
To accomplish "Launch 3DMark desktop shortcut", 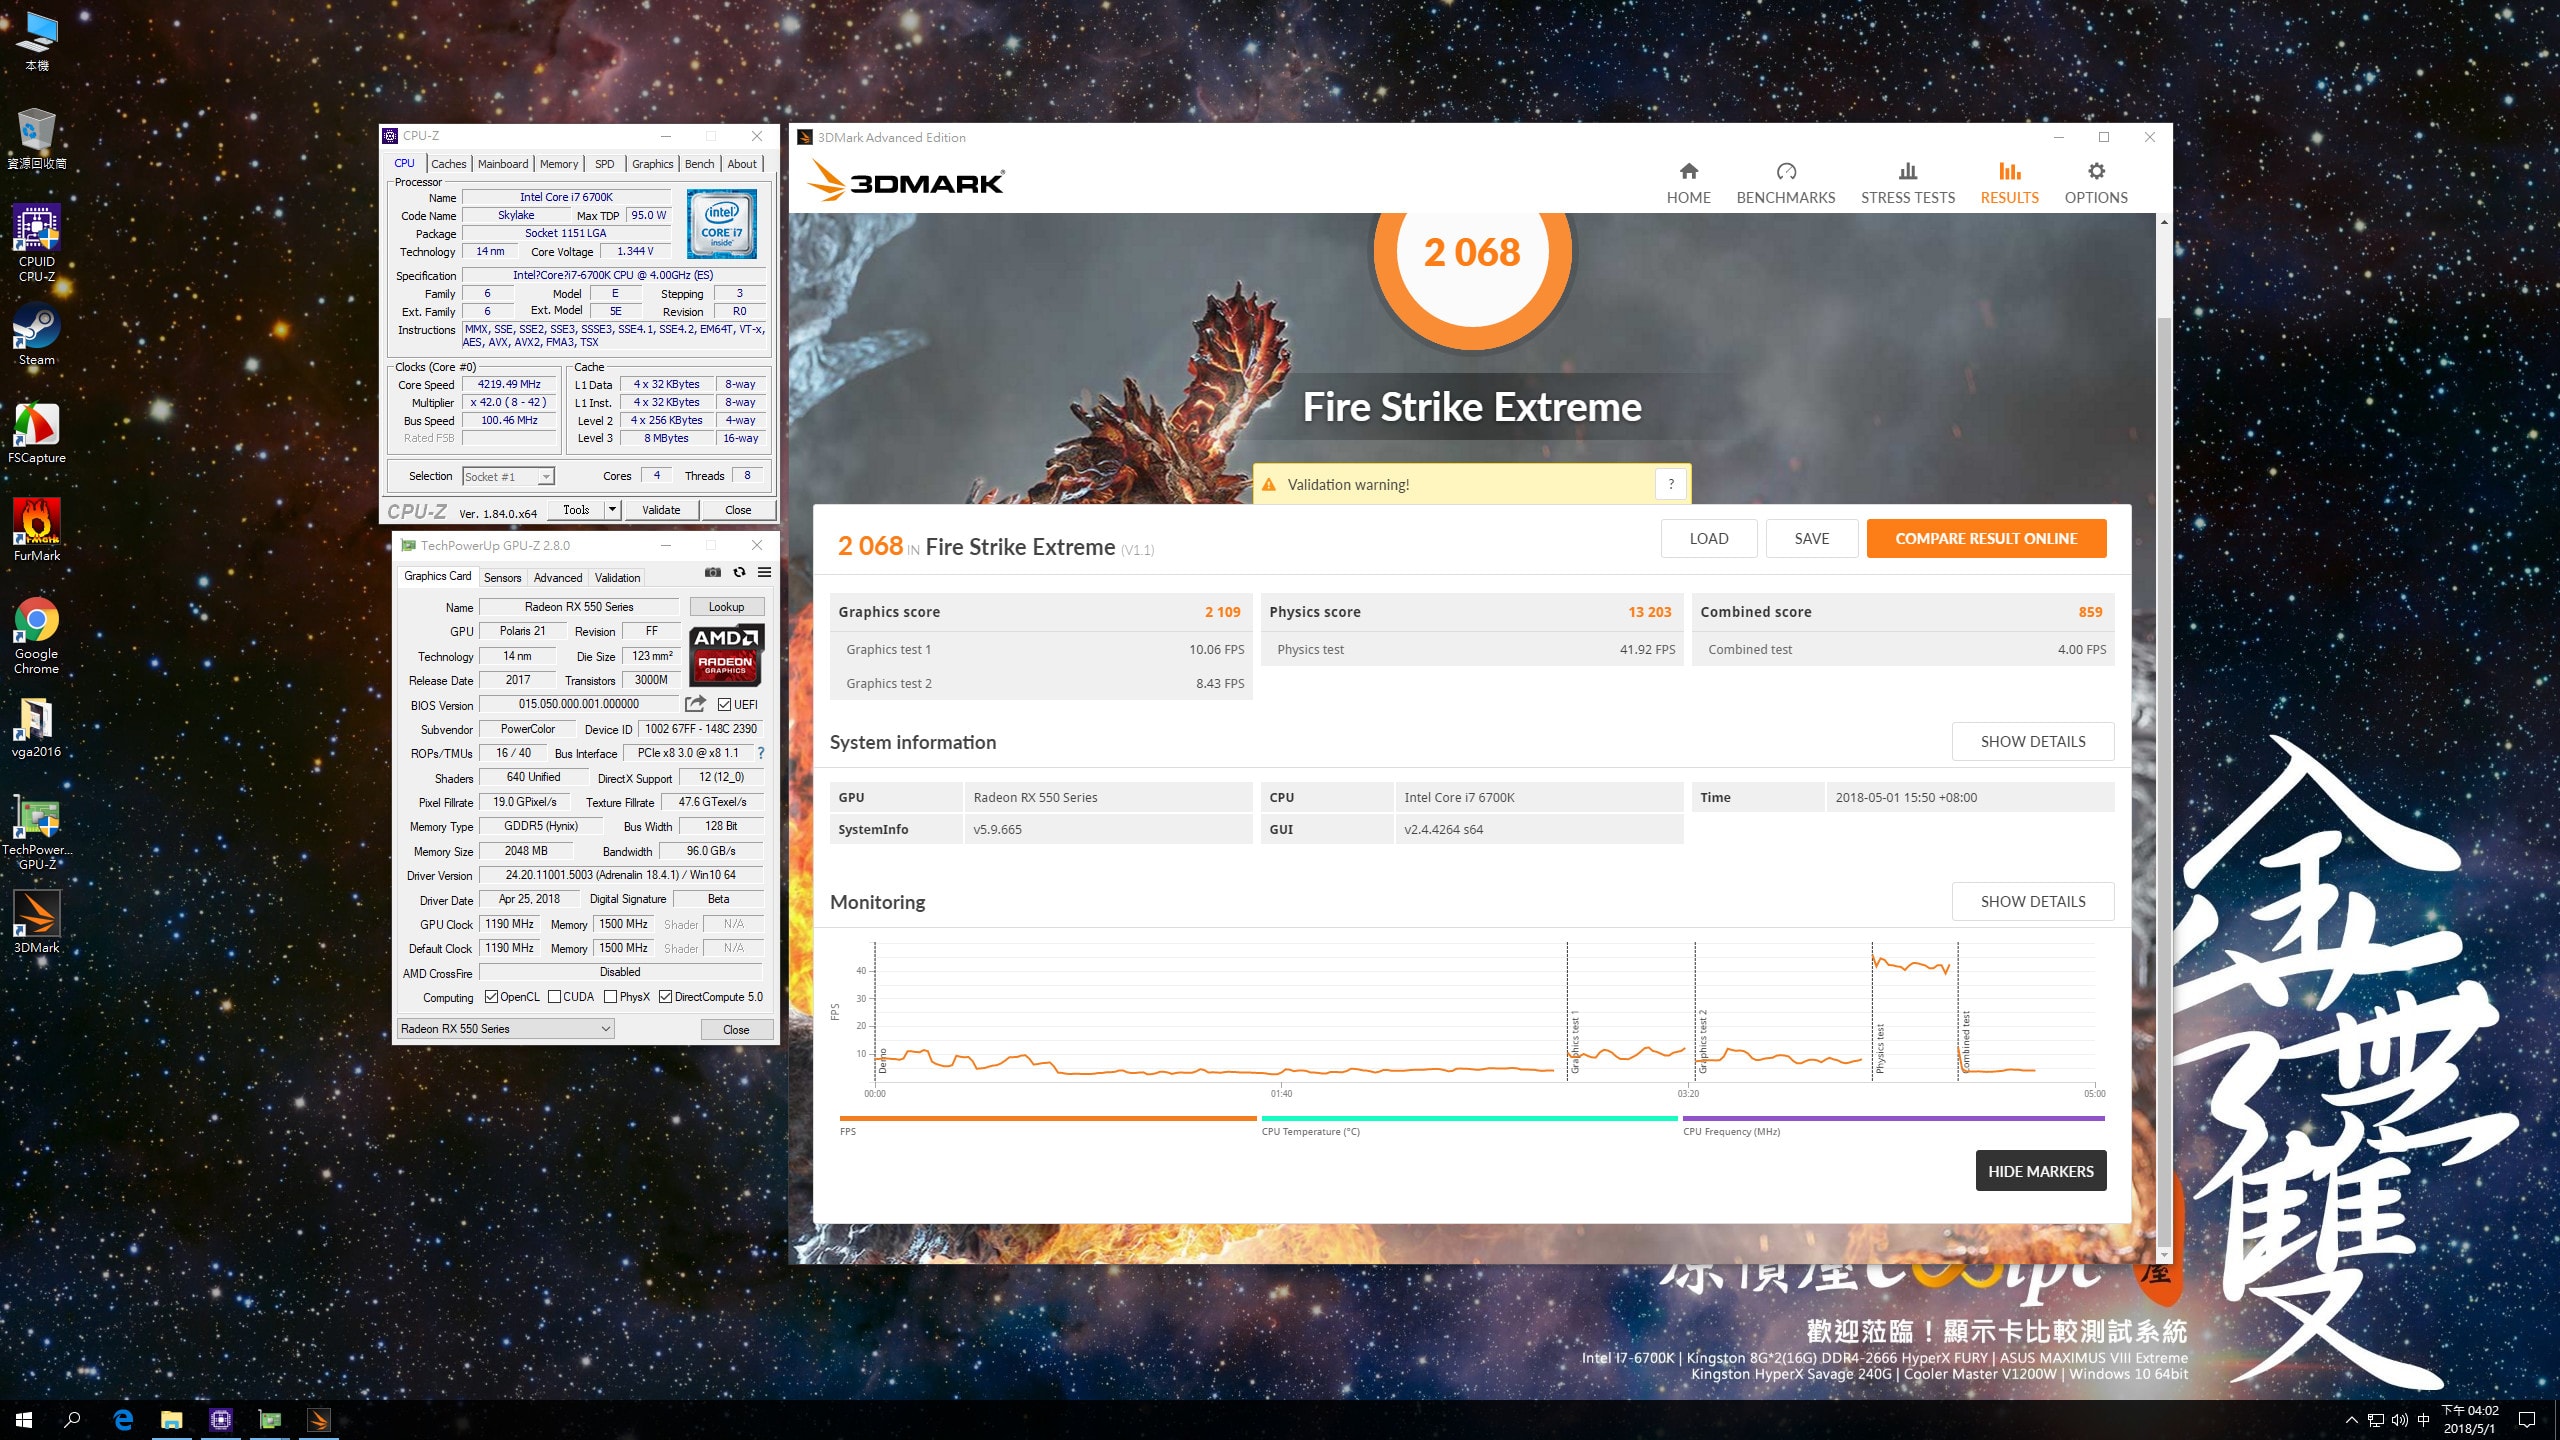I will tap(37, 923).
